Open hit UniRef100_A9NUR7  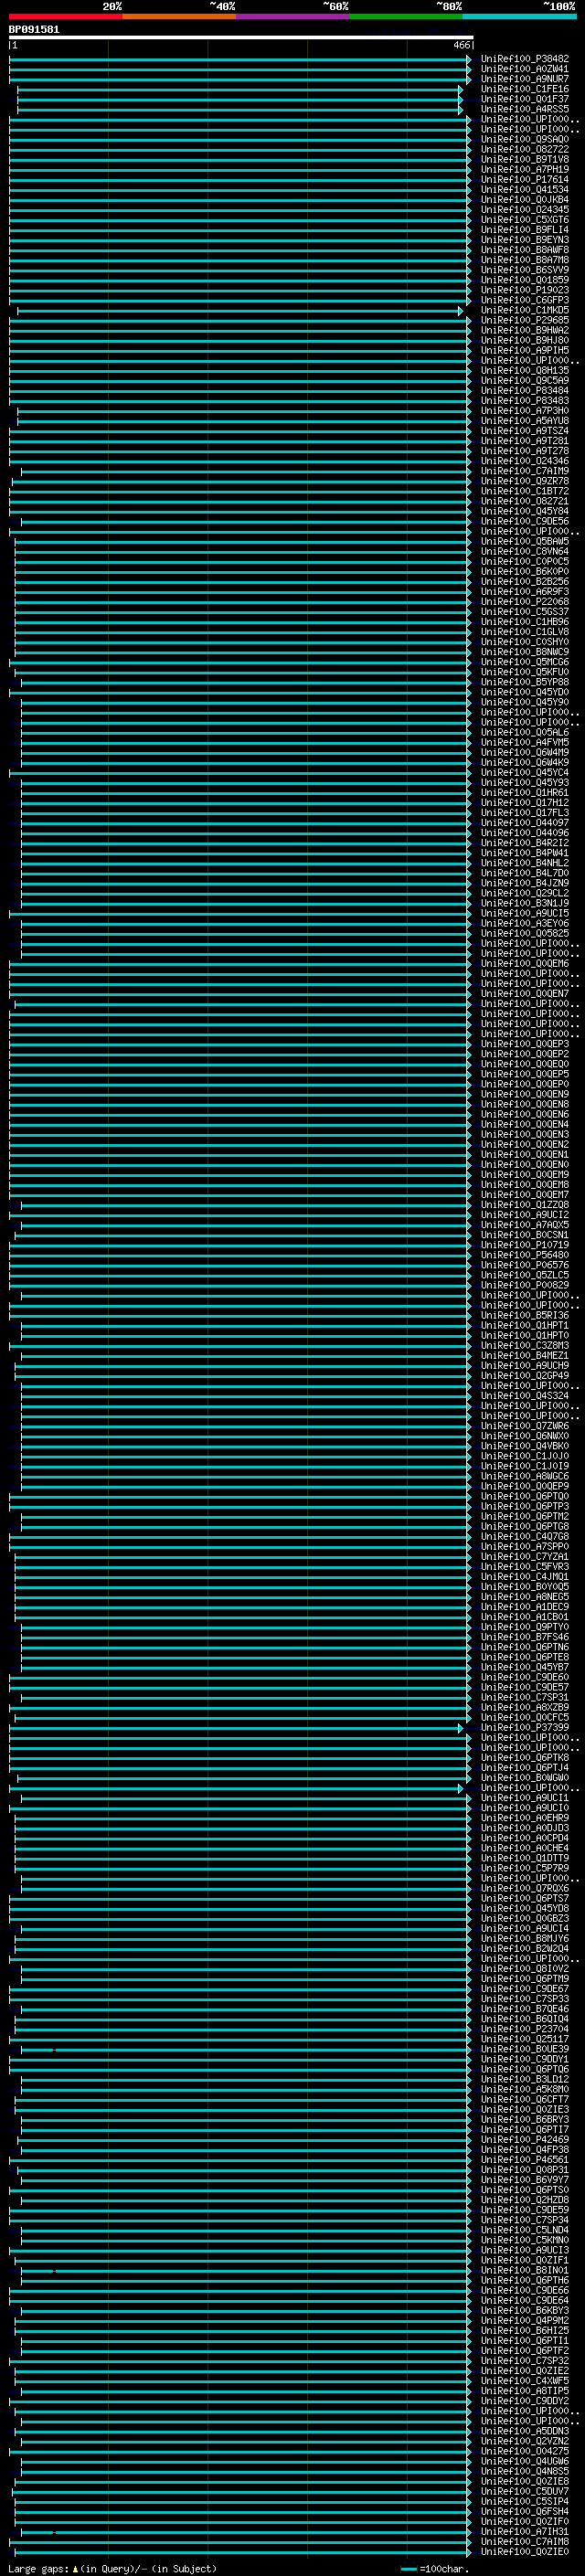click(x=525, y=79)
